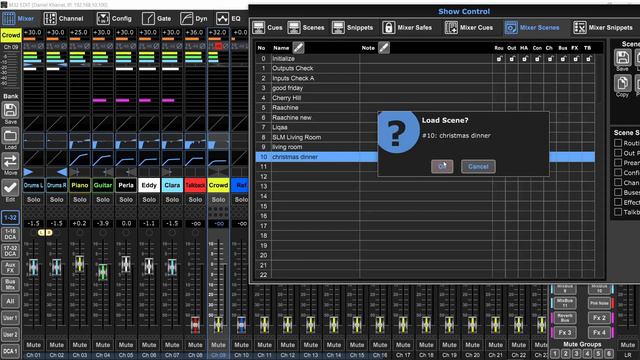Open the Mixer Snippets tab

click(x=603, y=27)
